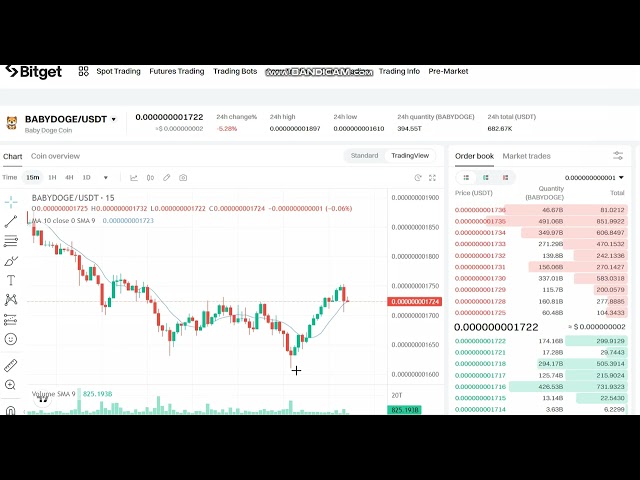
Task: Click the zoom in magnifier tool
Action: click(11, 385)
